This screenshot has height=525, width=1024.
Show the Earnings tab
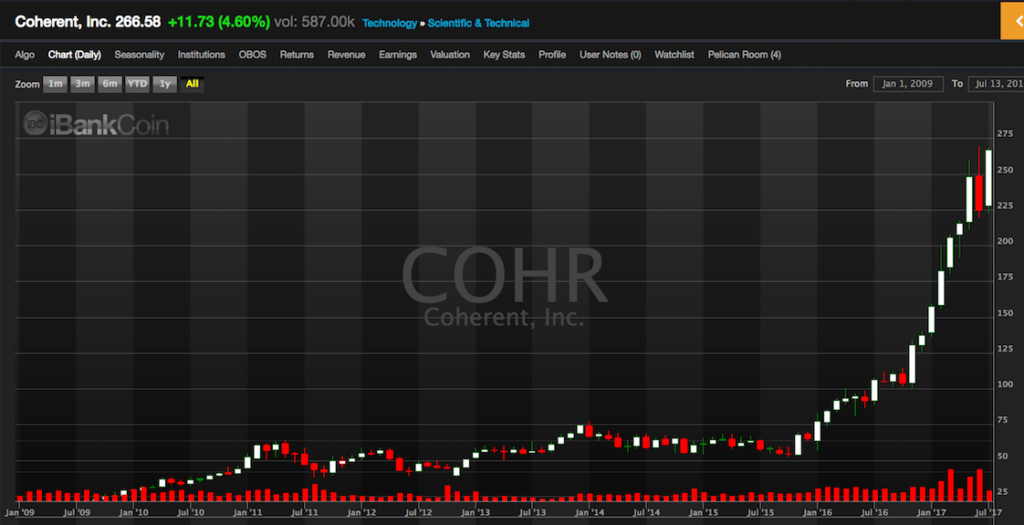[398, 55]
